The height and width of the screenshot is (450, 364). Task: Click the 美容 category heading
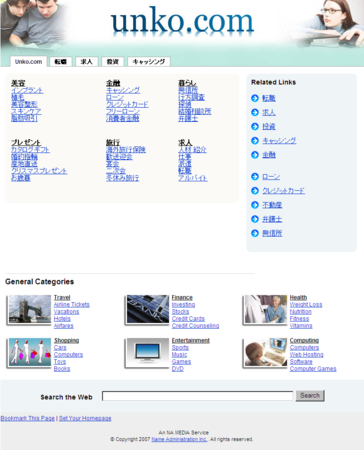pos(18,83)
